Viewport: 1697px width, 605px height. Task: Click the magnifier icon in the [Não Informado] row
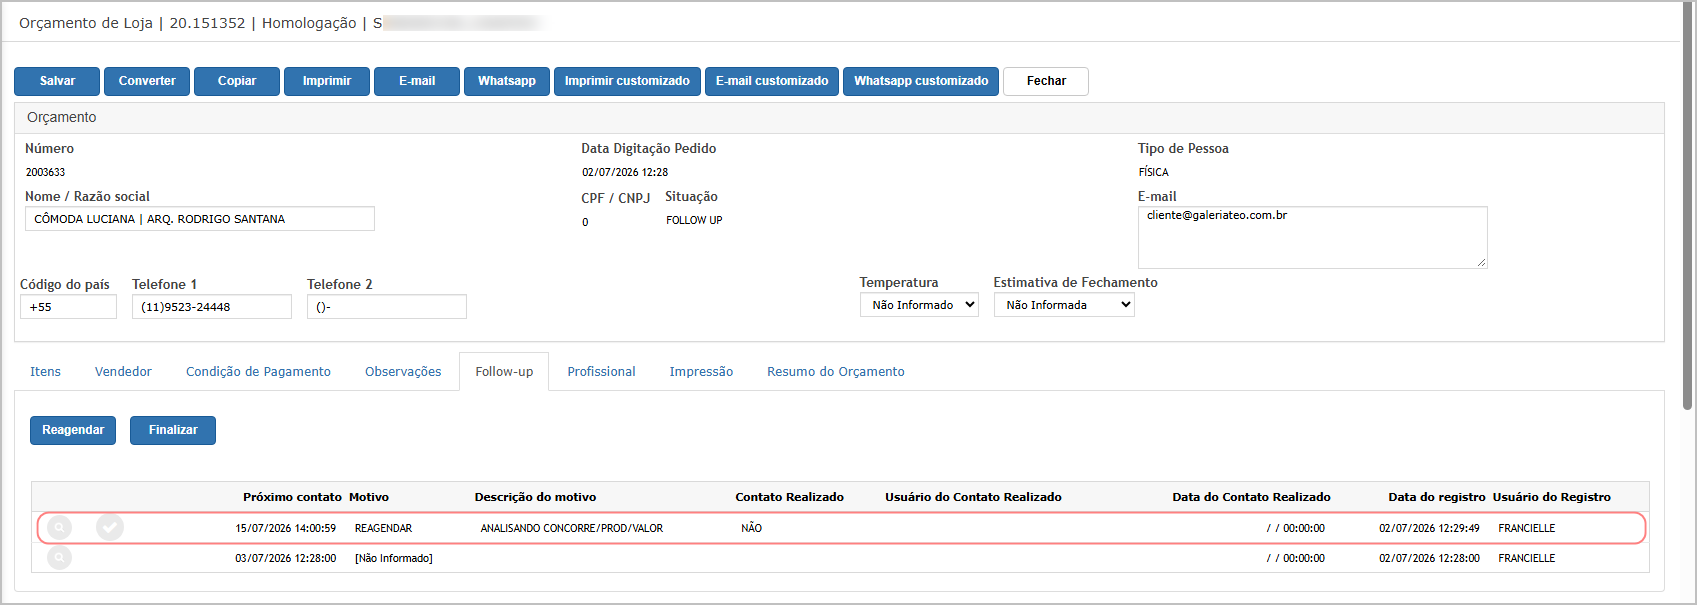[60, 557]
